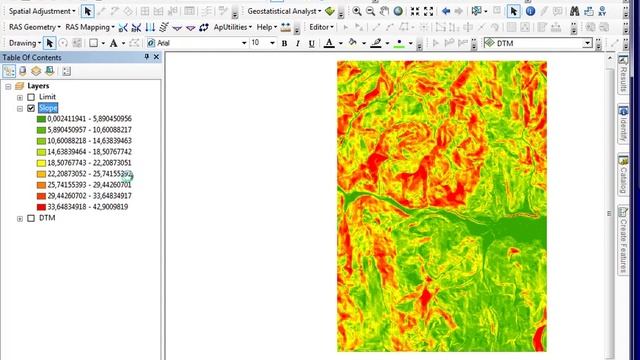Select the Drawing text tool

tap(113, 43)
